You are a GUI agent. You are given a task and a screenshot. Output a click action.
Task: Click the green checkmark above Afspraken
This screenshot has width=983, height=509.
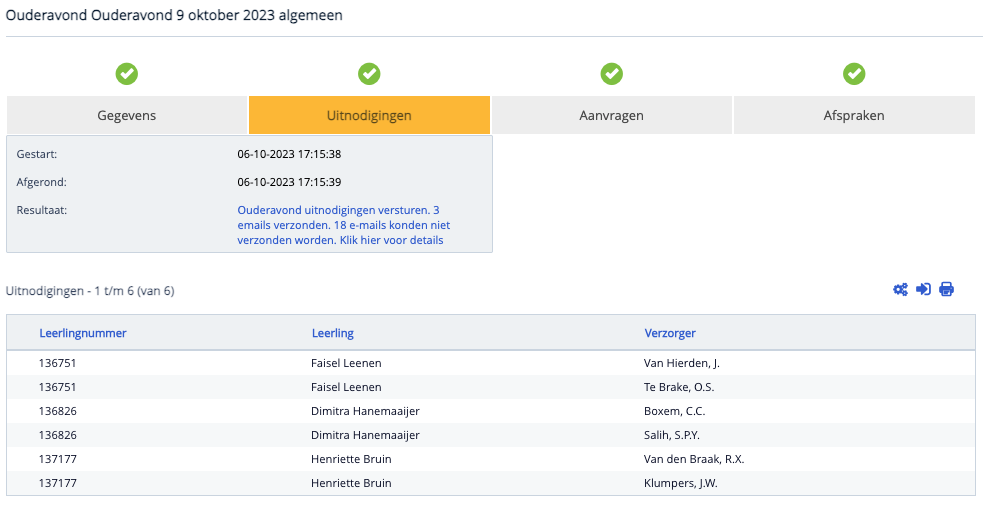point(853,74)
